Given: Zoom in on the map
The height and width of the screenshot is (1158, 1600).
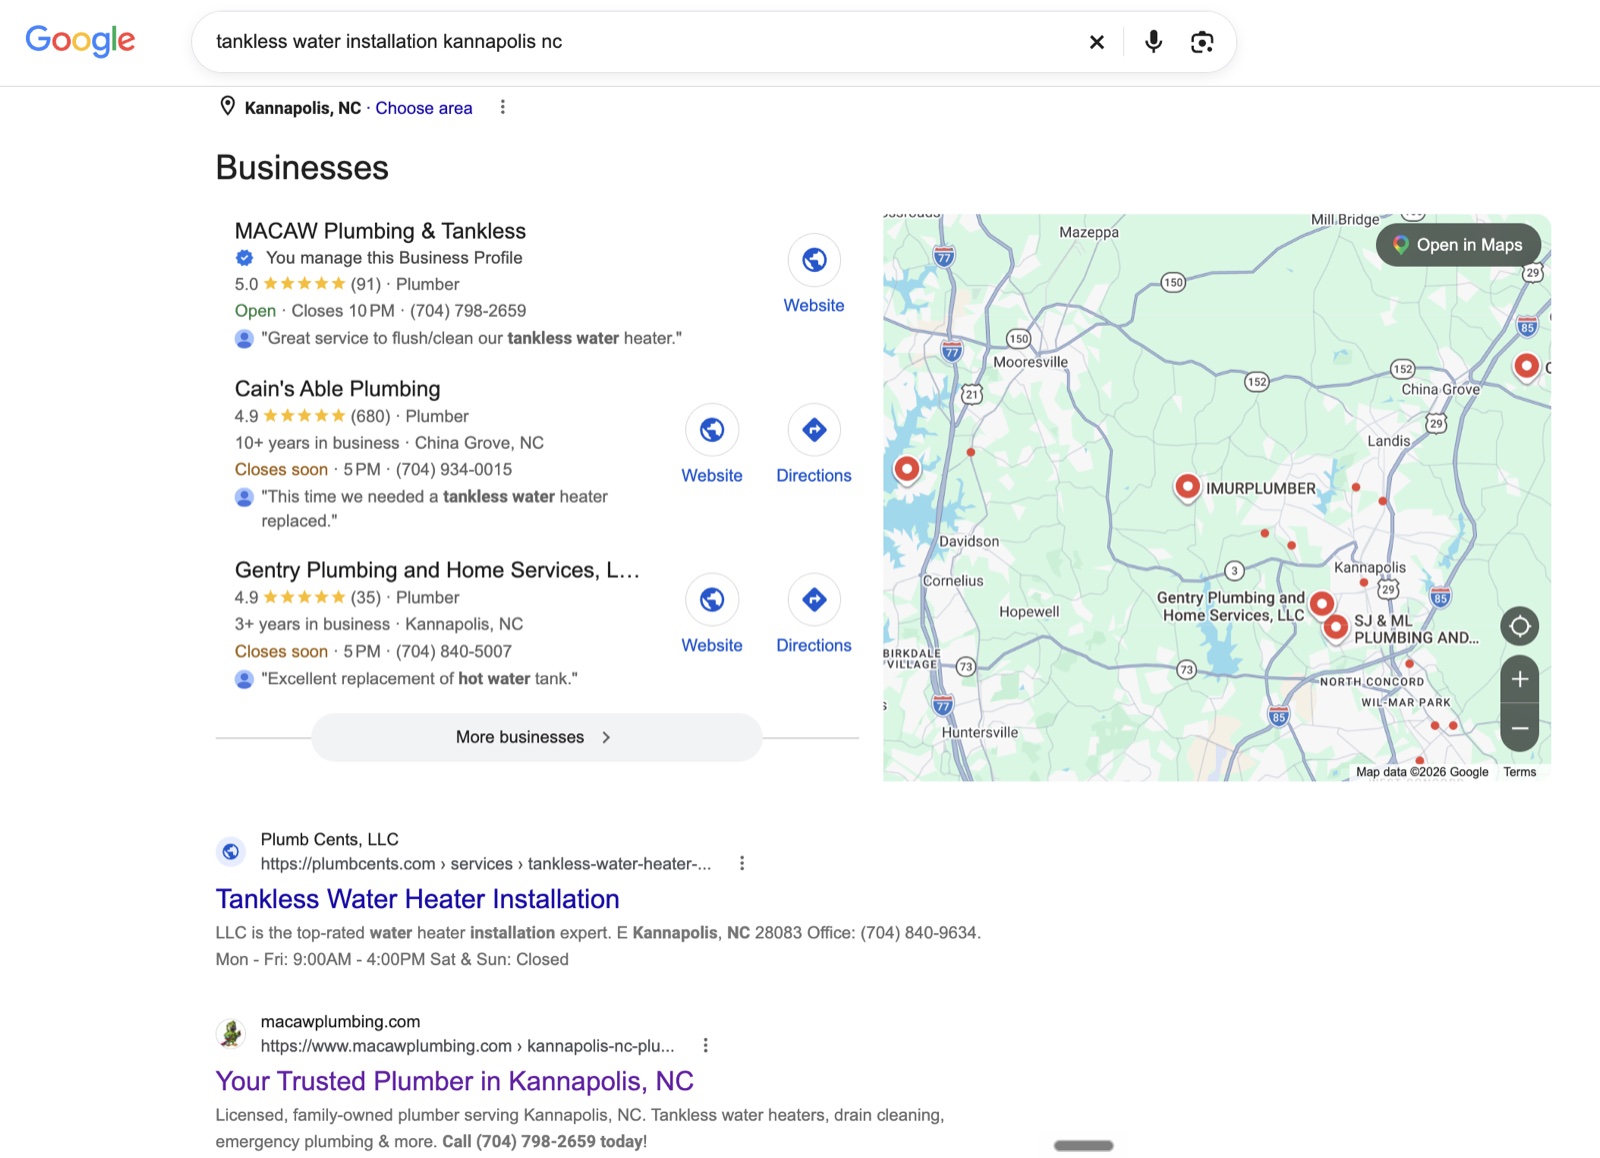Looking at the screenshot, I should (1520, 679).
